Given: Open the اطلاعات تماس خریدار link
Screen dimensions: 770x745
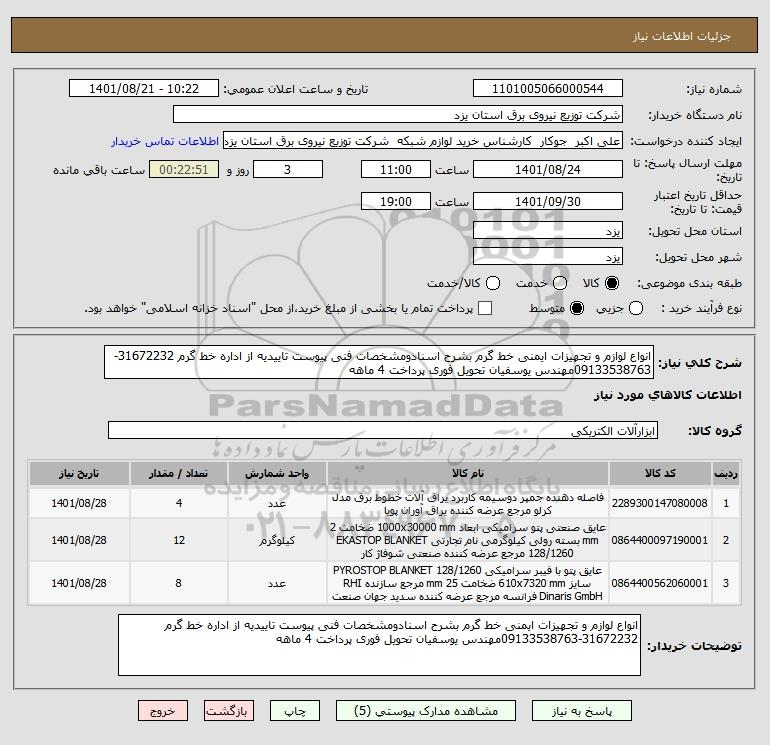Looking at the screenshot, I should (165, 141).
